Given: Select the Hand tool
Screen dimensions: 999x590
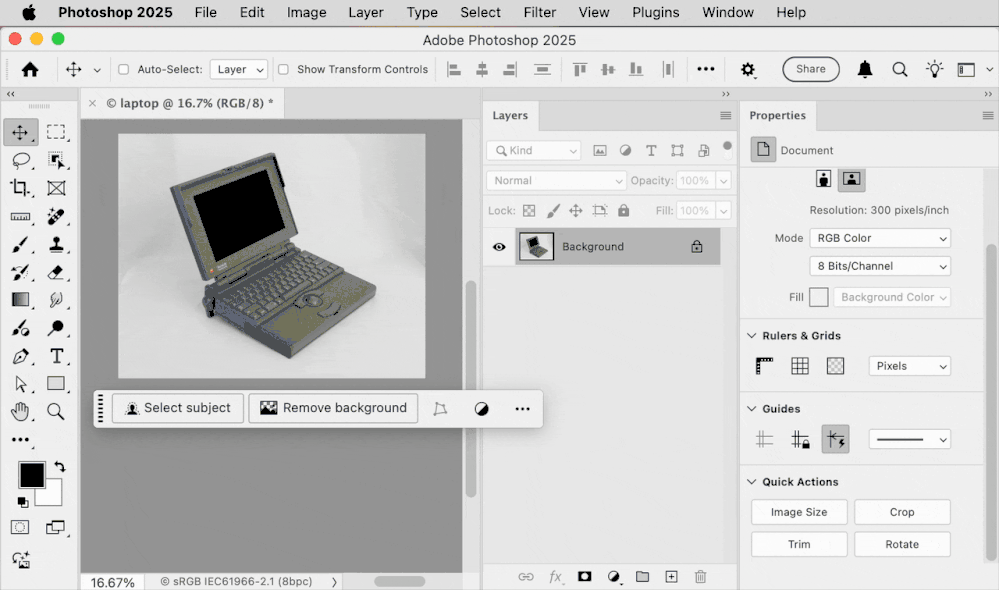Looking at the screenshot, I should (20, 411).
